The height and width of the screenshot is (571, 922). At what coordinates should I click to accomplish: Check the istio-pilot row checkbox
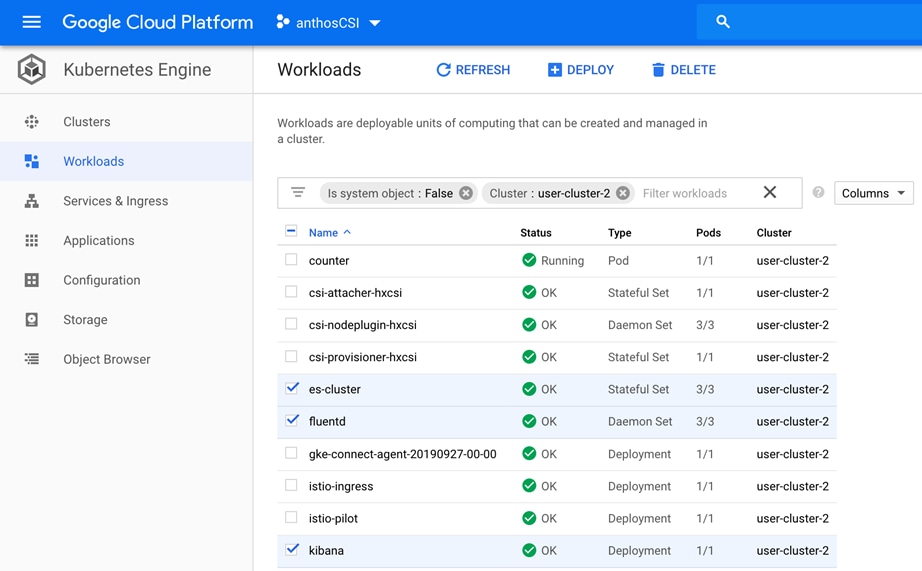(x=291, y=517)
